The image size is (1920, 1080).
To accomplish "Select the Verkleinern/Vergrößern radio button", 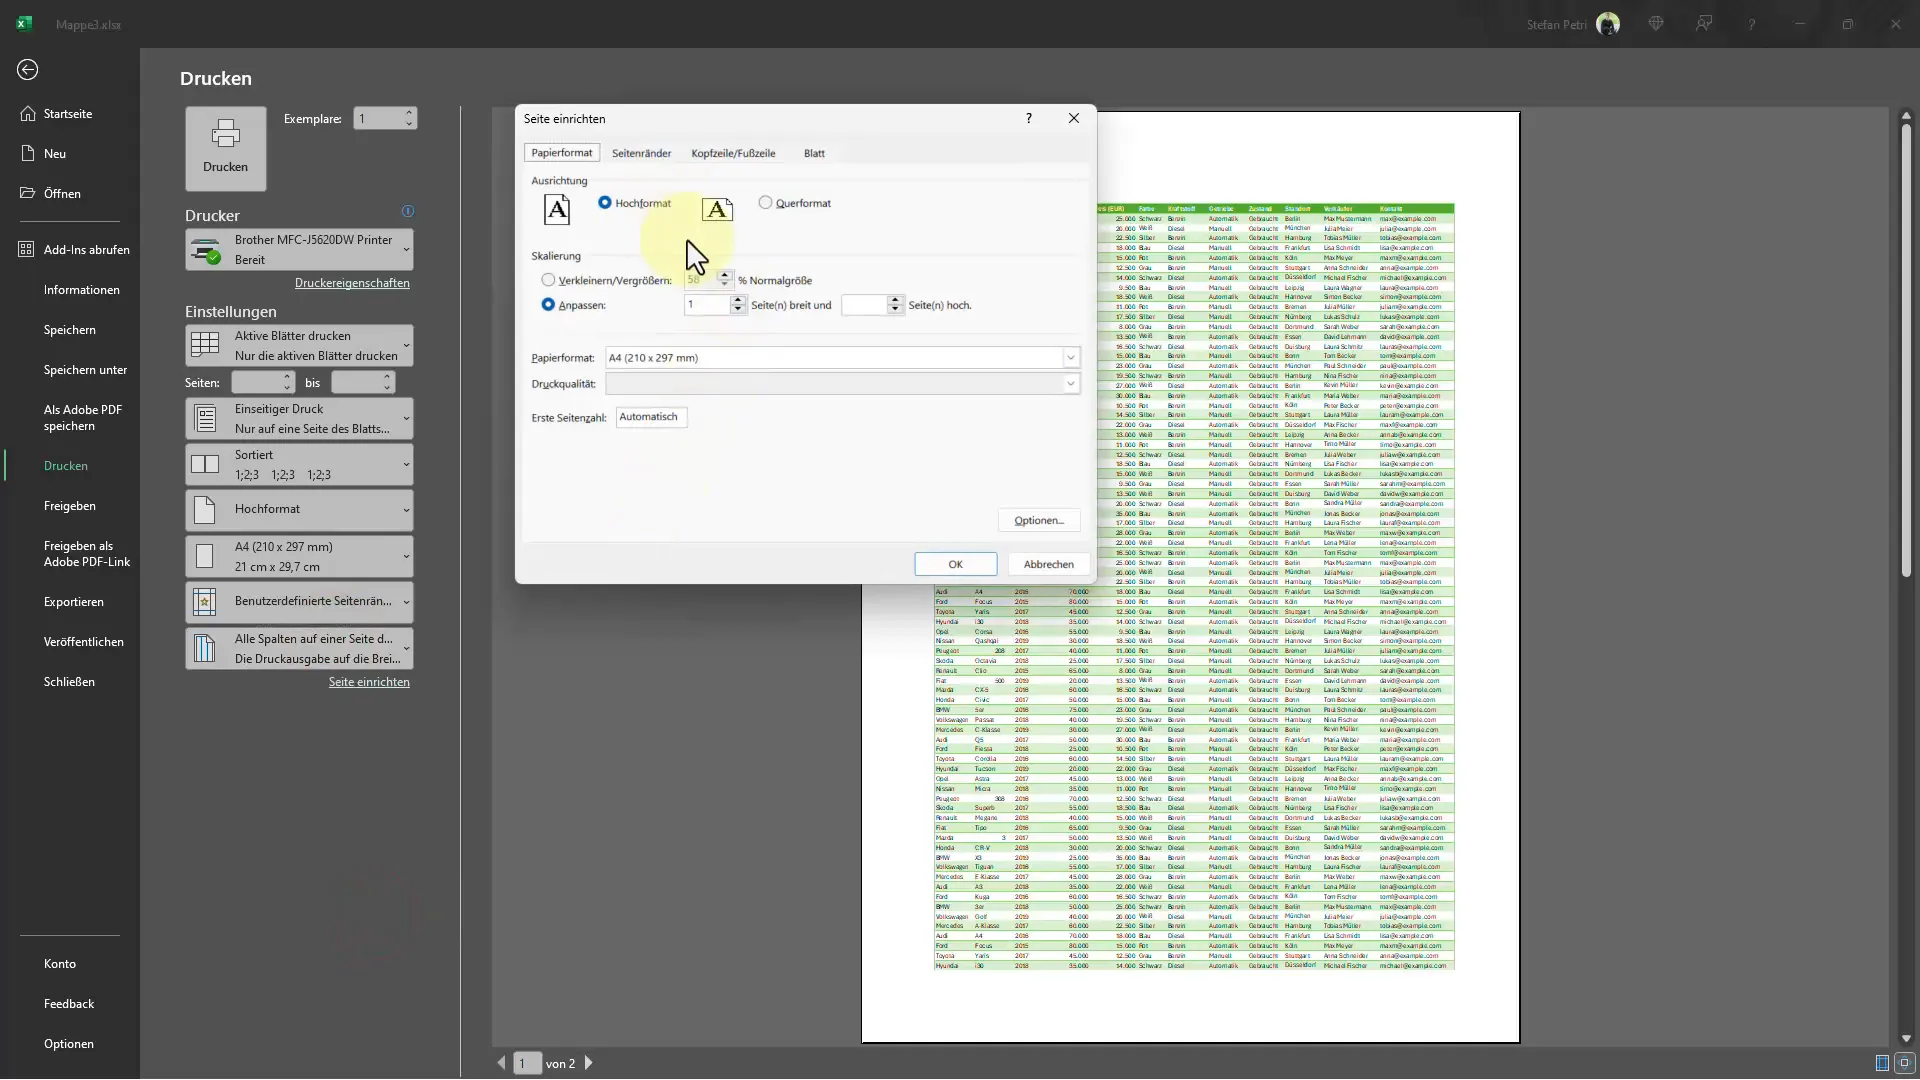I will click(x=548, y=281).
